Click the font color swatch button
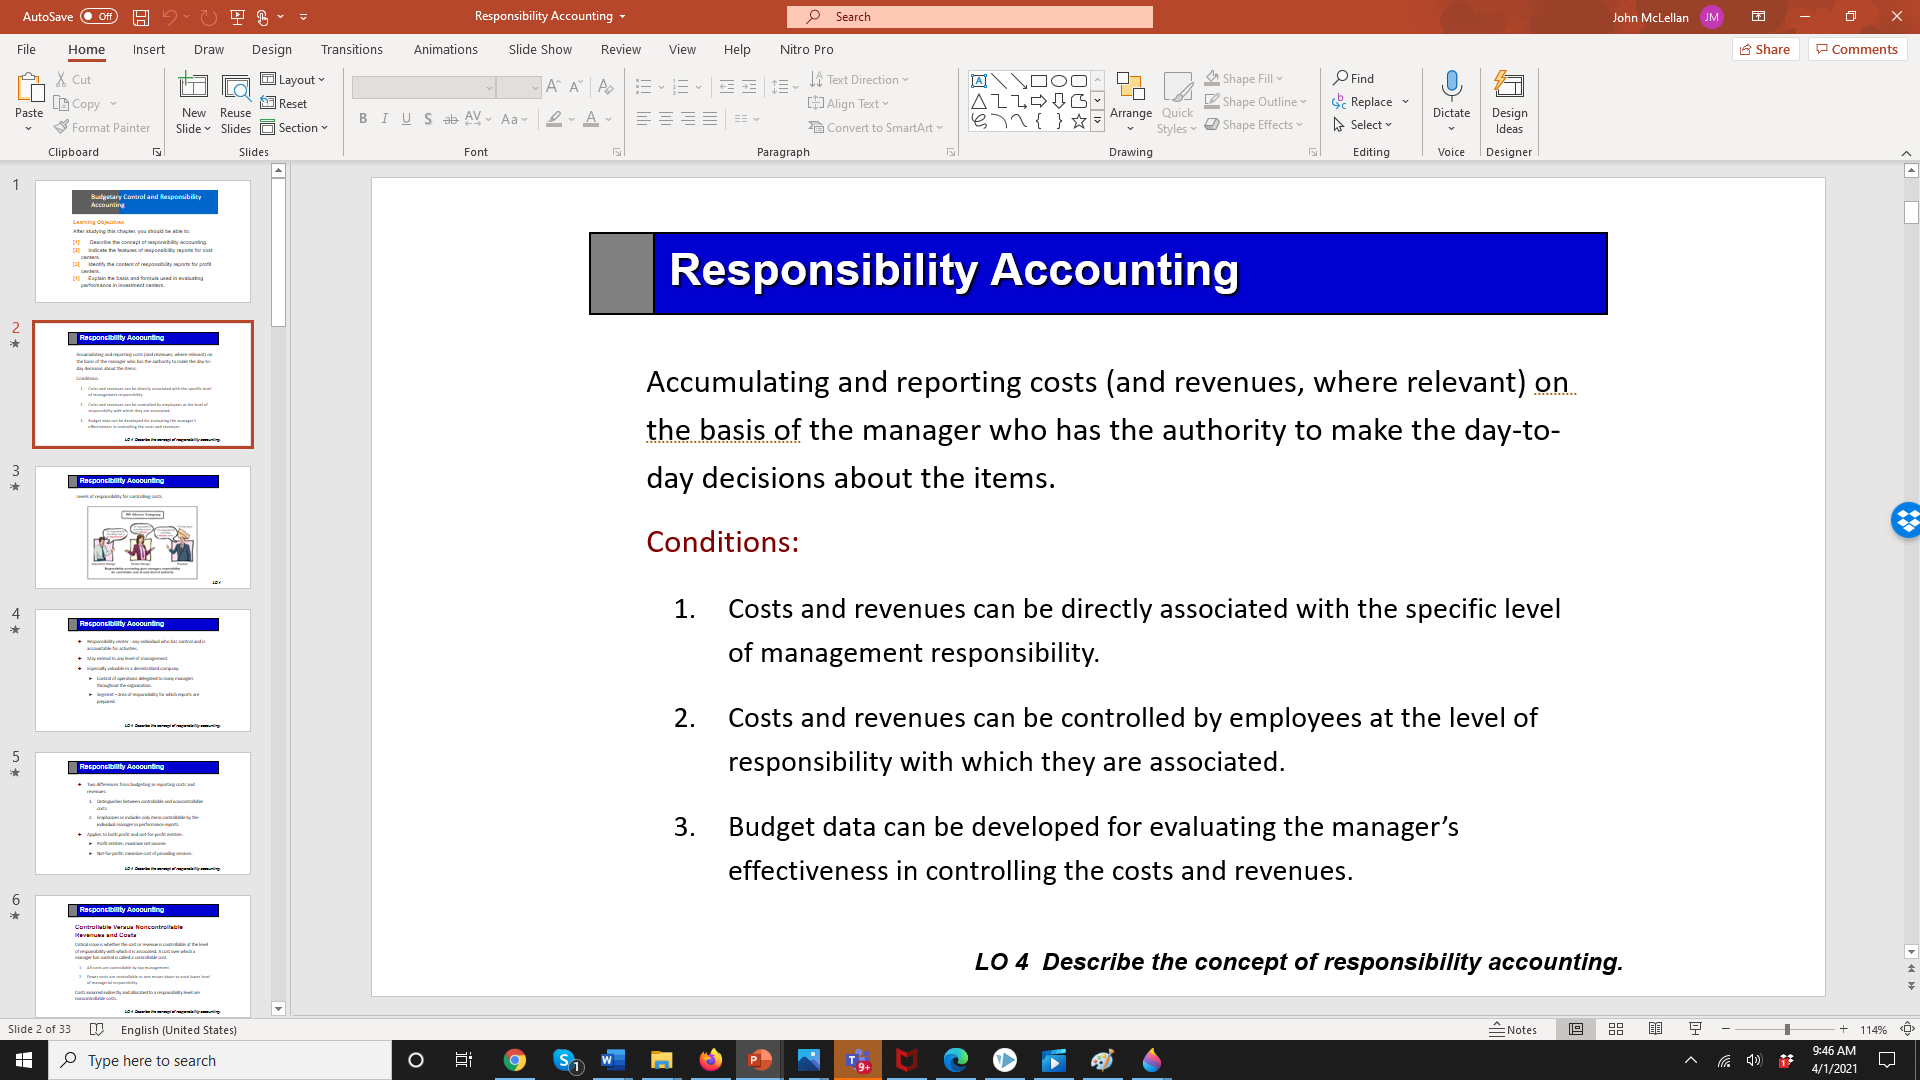Screen dimensions: 1920x1080 tap(591, 119)
